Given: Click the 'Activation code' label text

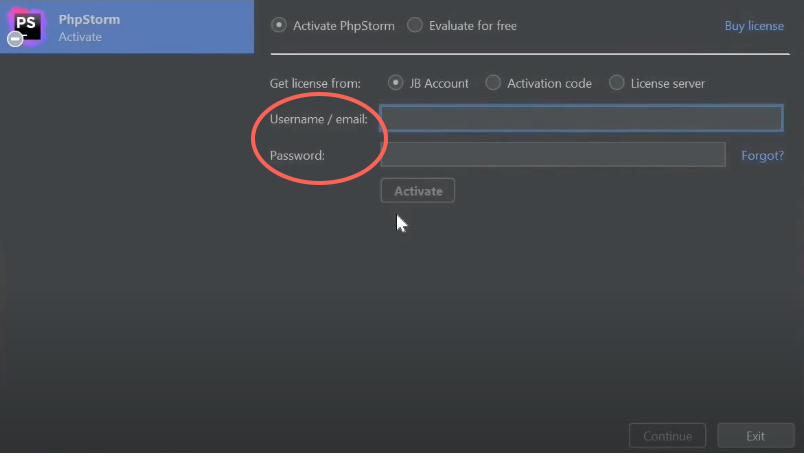Looking at the screenshot, I should [x=549, y=83].
